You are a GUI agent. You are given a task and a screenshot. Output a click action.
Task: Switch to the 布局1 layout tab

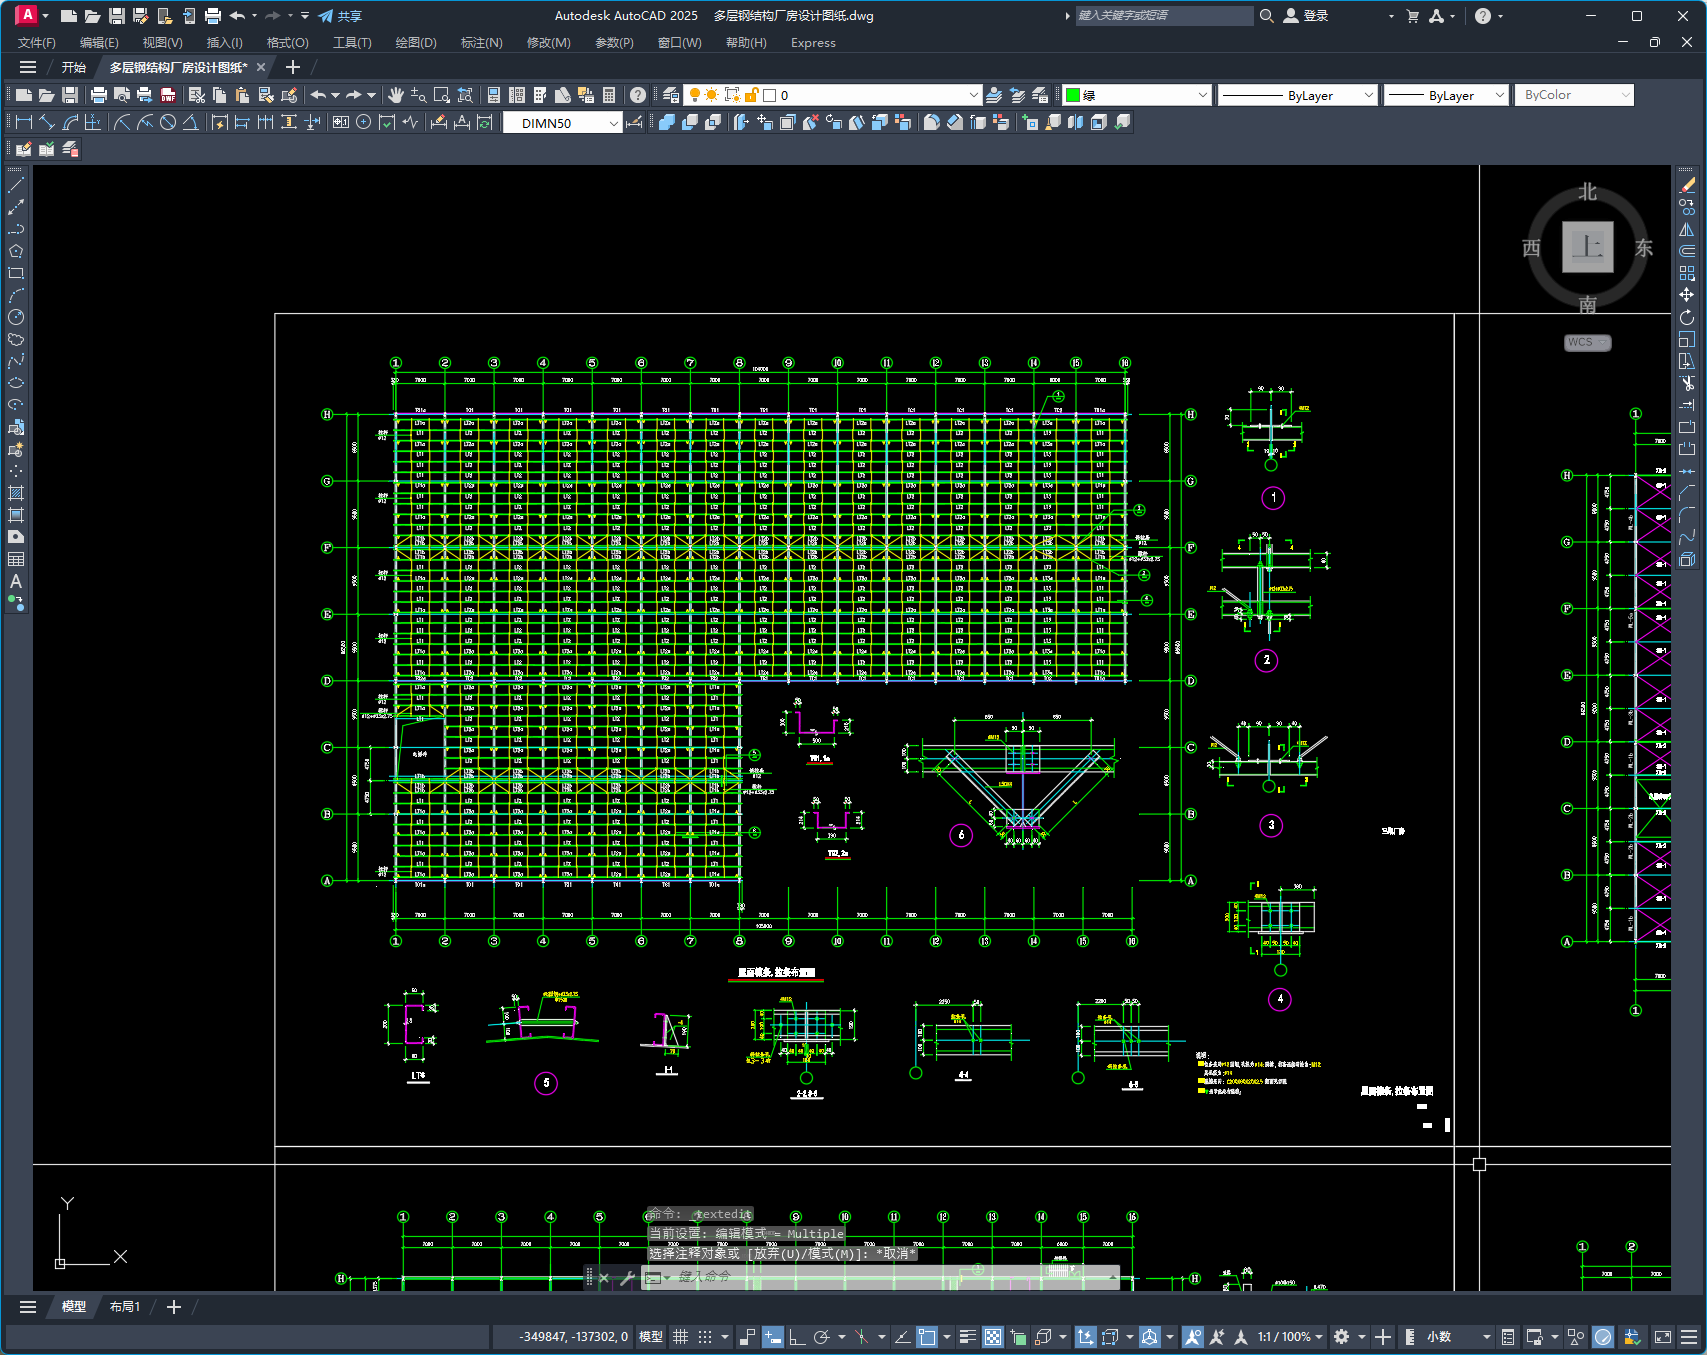click(x=125, y=1307)
